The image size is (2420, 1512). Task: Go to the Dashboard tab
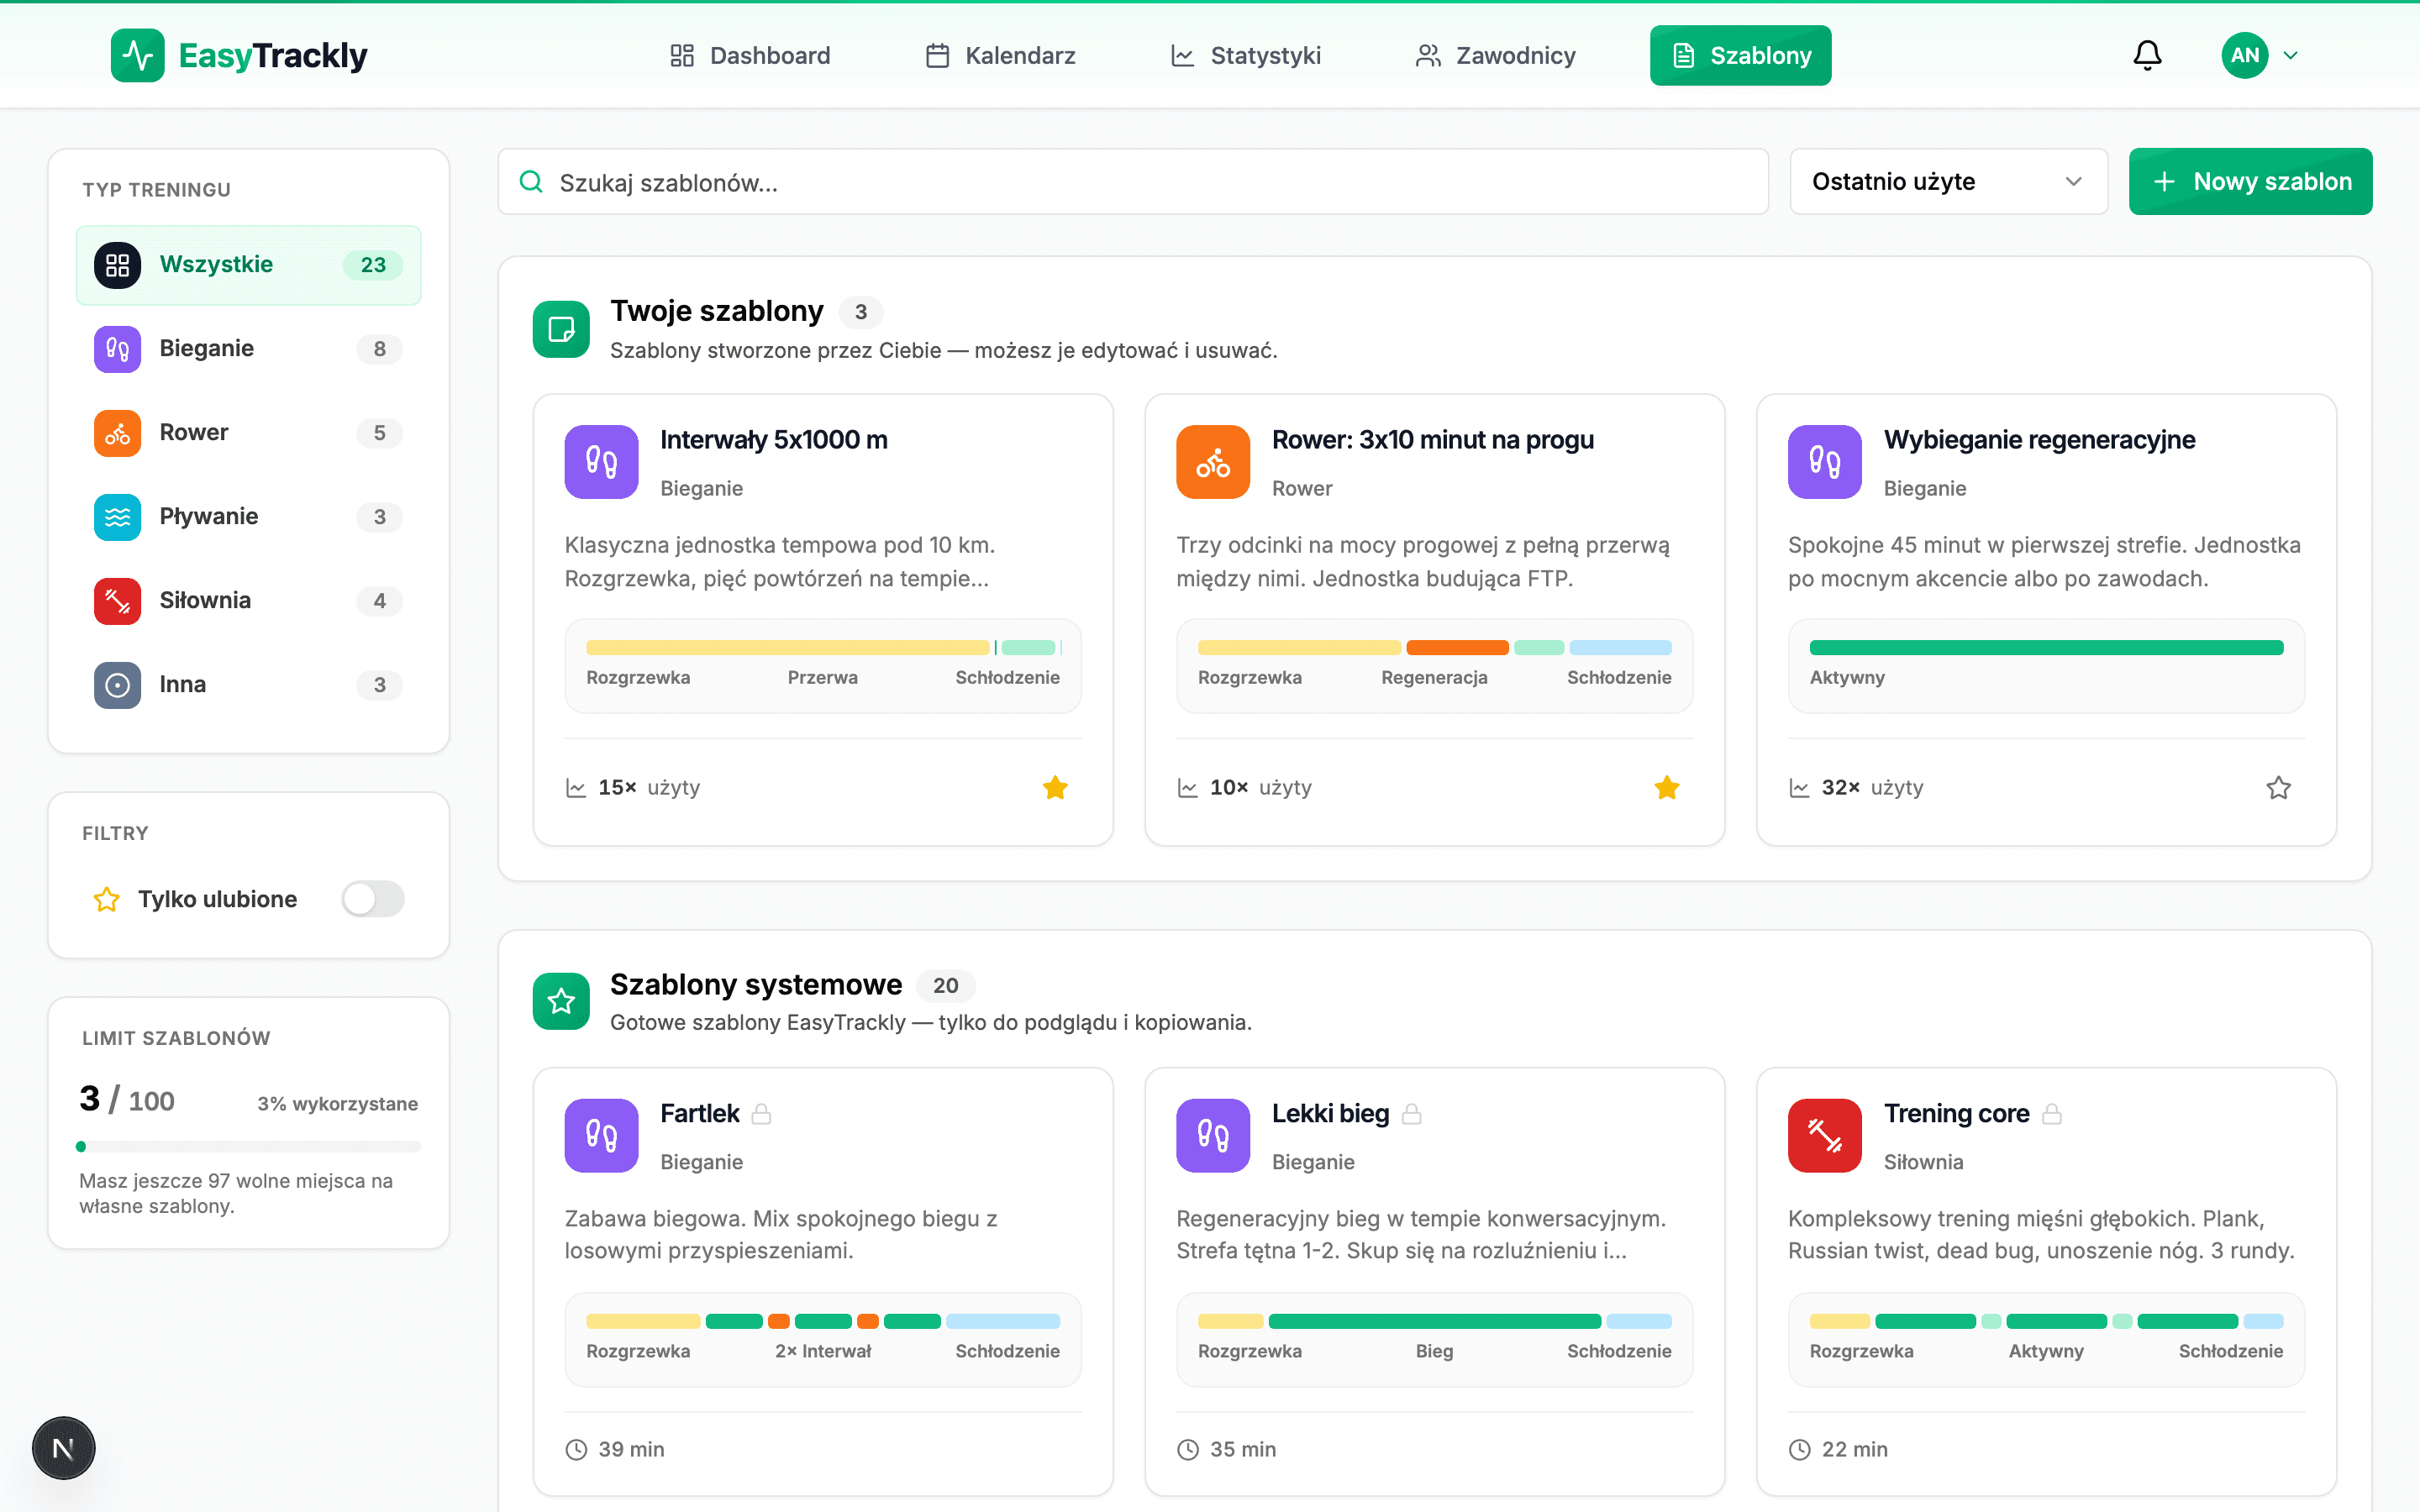pyautogui.click(x=750, y=55)
